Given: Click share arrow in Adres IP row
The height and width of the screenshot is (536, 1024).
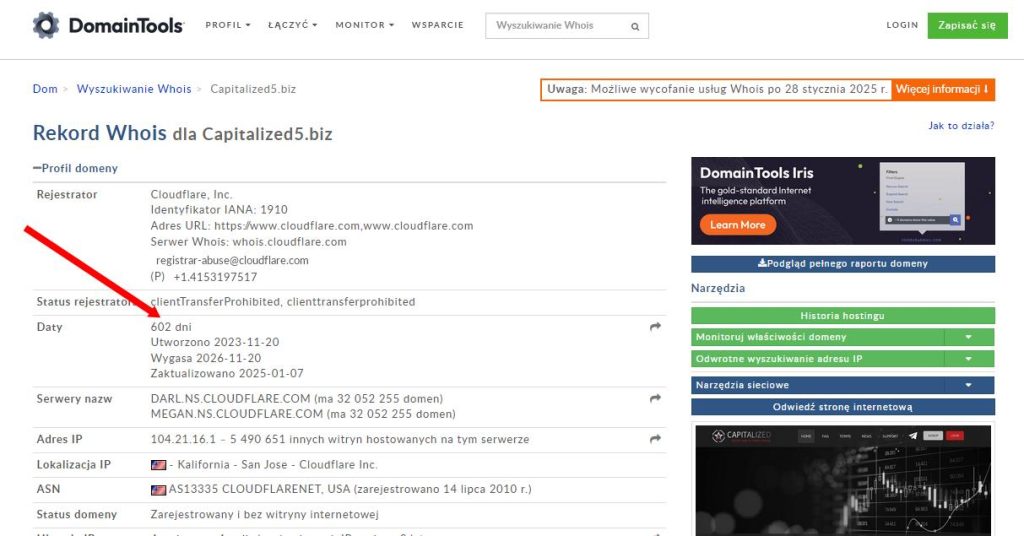Looking at the screenshot, I should [655, 439].
